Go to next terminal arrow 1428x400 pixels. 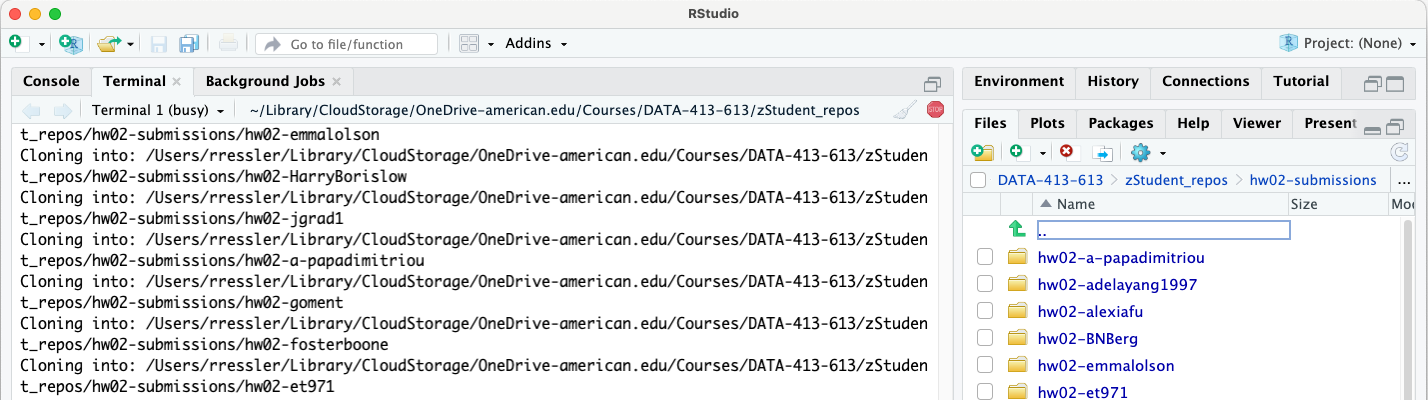62,110
